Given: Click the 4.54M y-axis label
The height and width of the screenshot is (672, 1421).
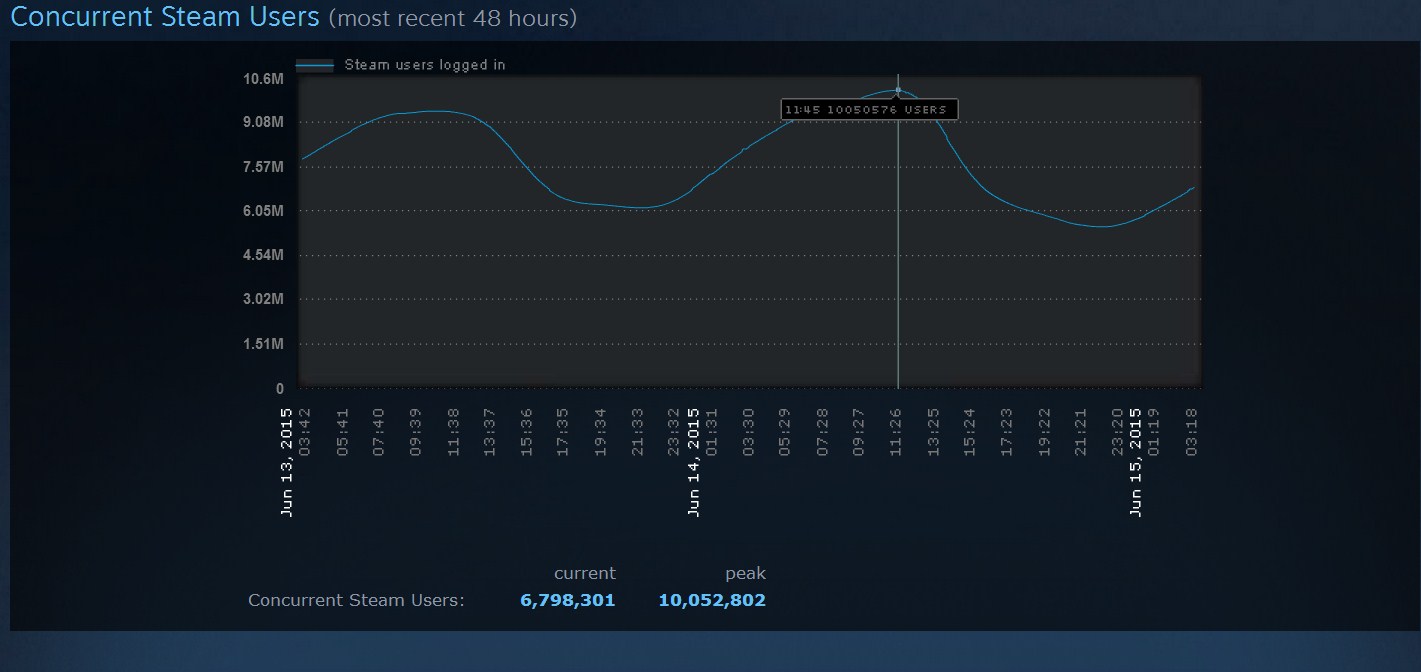Looking at the screenshot, I should coord(264,255).
